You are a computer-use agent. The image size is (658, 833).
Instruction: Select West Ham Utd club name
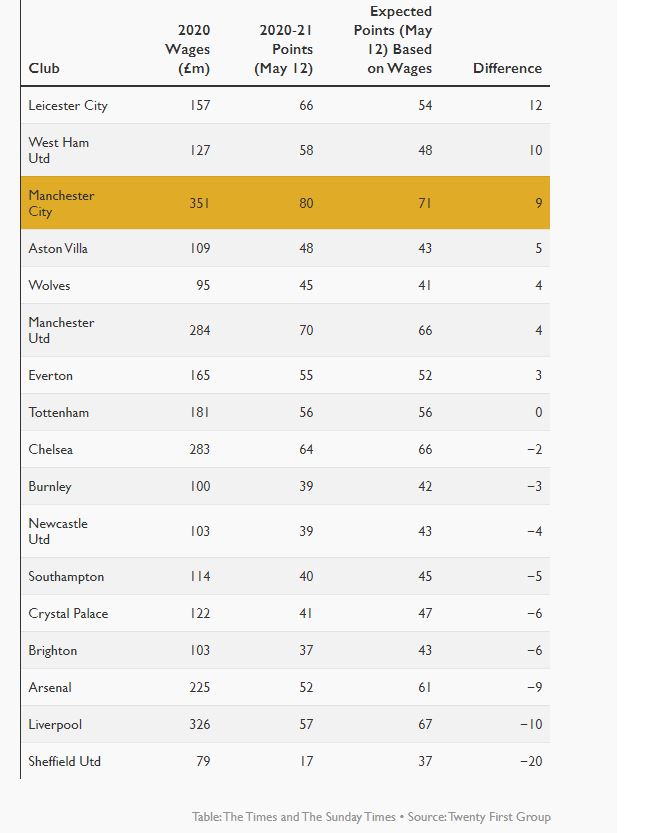pos(58,150)
